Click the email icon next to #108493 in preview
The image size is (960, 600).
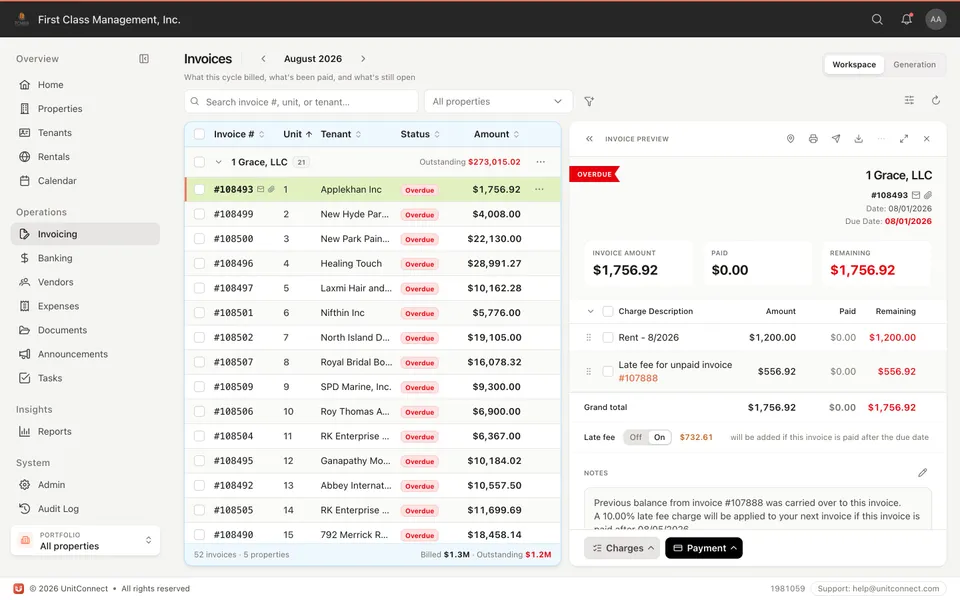tap(916, 195)
